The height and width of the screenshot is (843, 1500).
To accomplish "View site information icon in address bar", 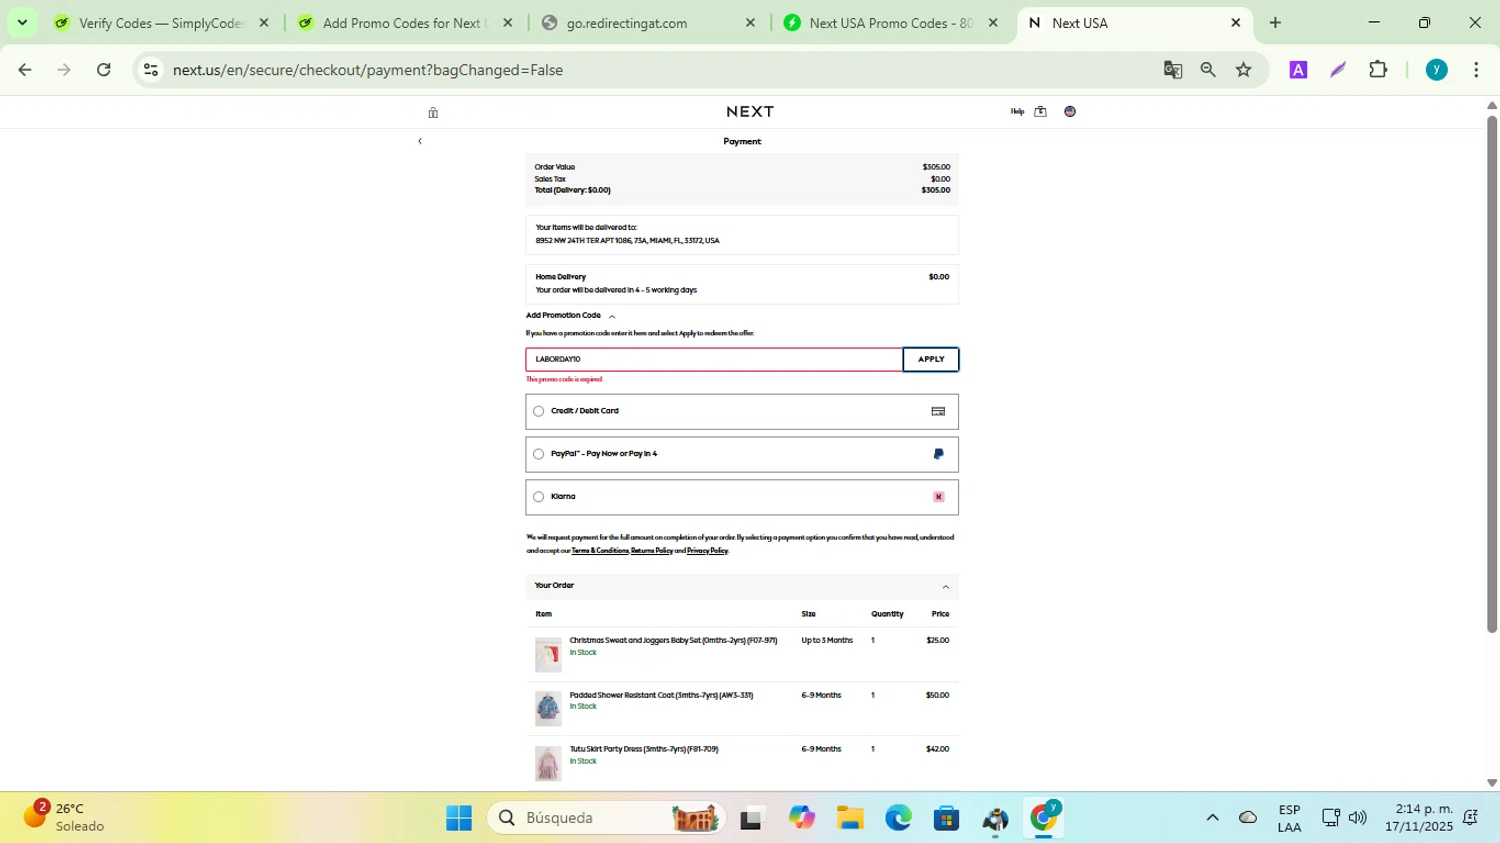I will coord(151,70).
